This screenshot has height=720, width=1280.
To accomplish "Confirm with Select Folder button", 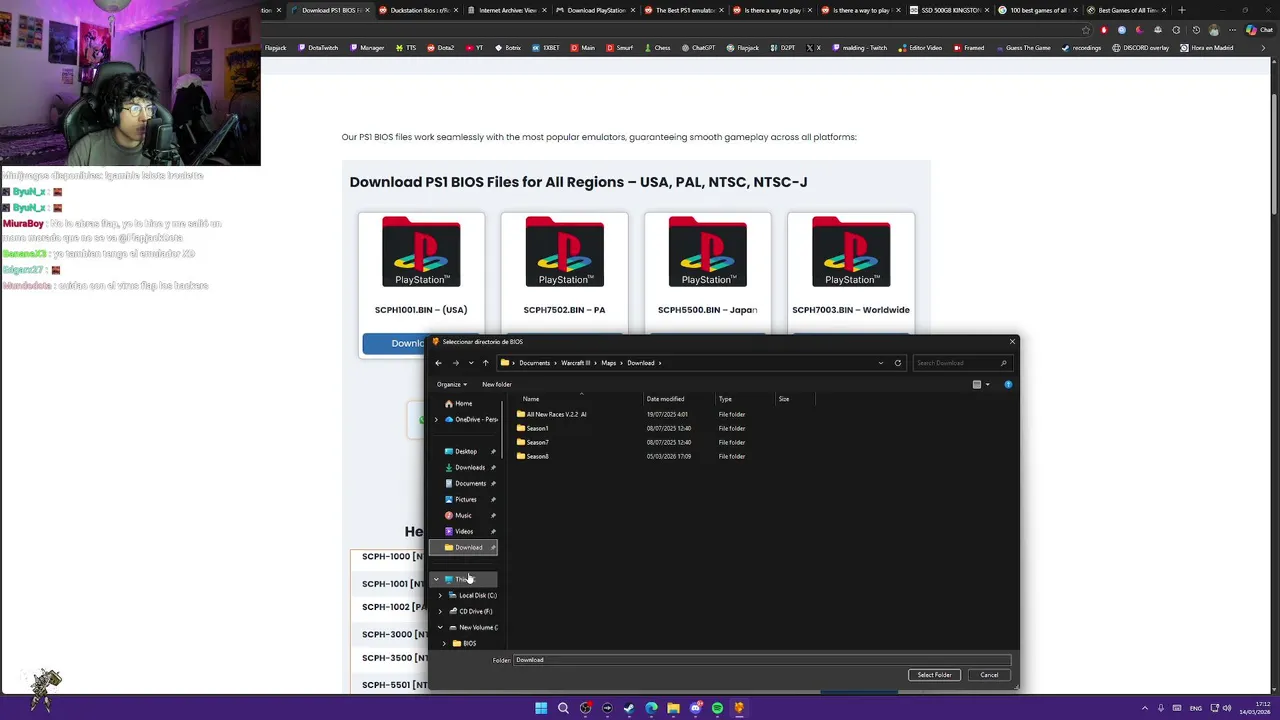I will [935, 675].
